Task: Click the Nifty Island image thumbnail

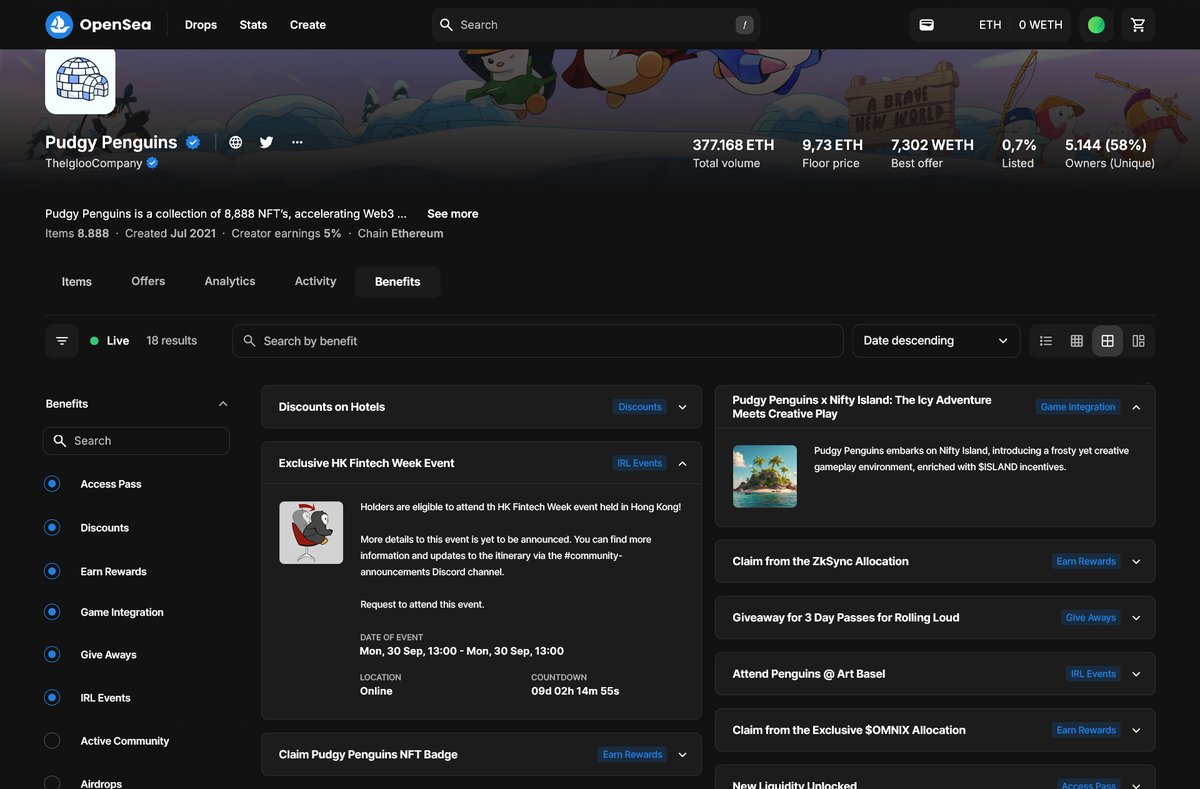Action: pyautogui.click(x=765, y=476)
